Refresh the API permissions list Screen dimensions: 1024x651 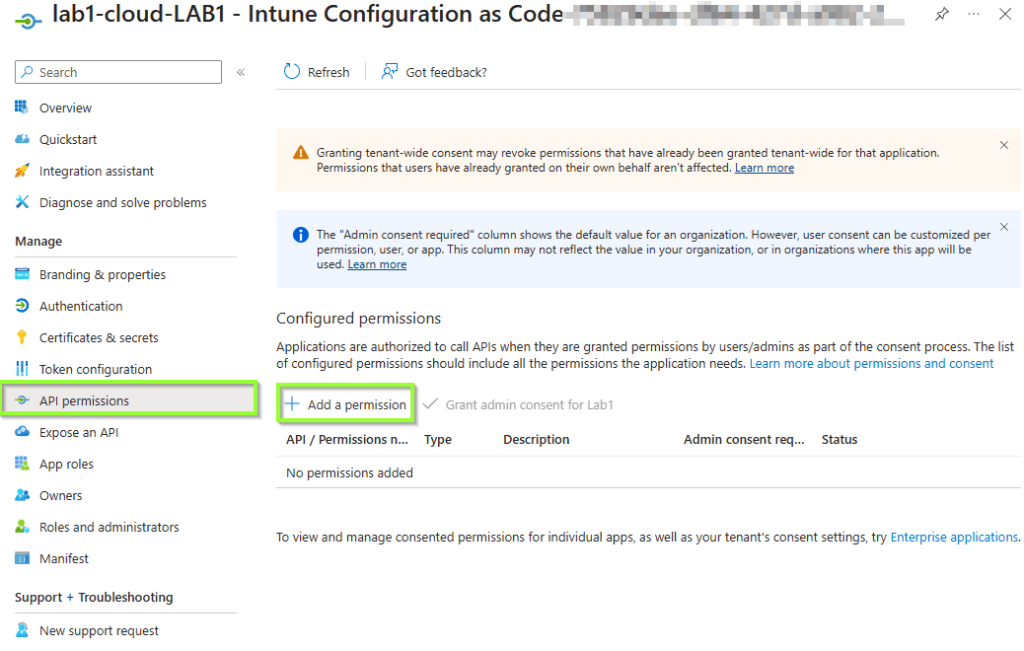click(x=317, y=72)
